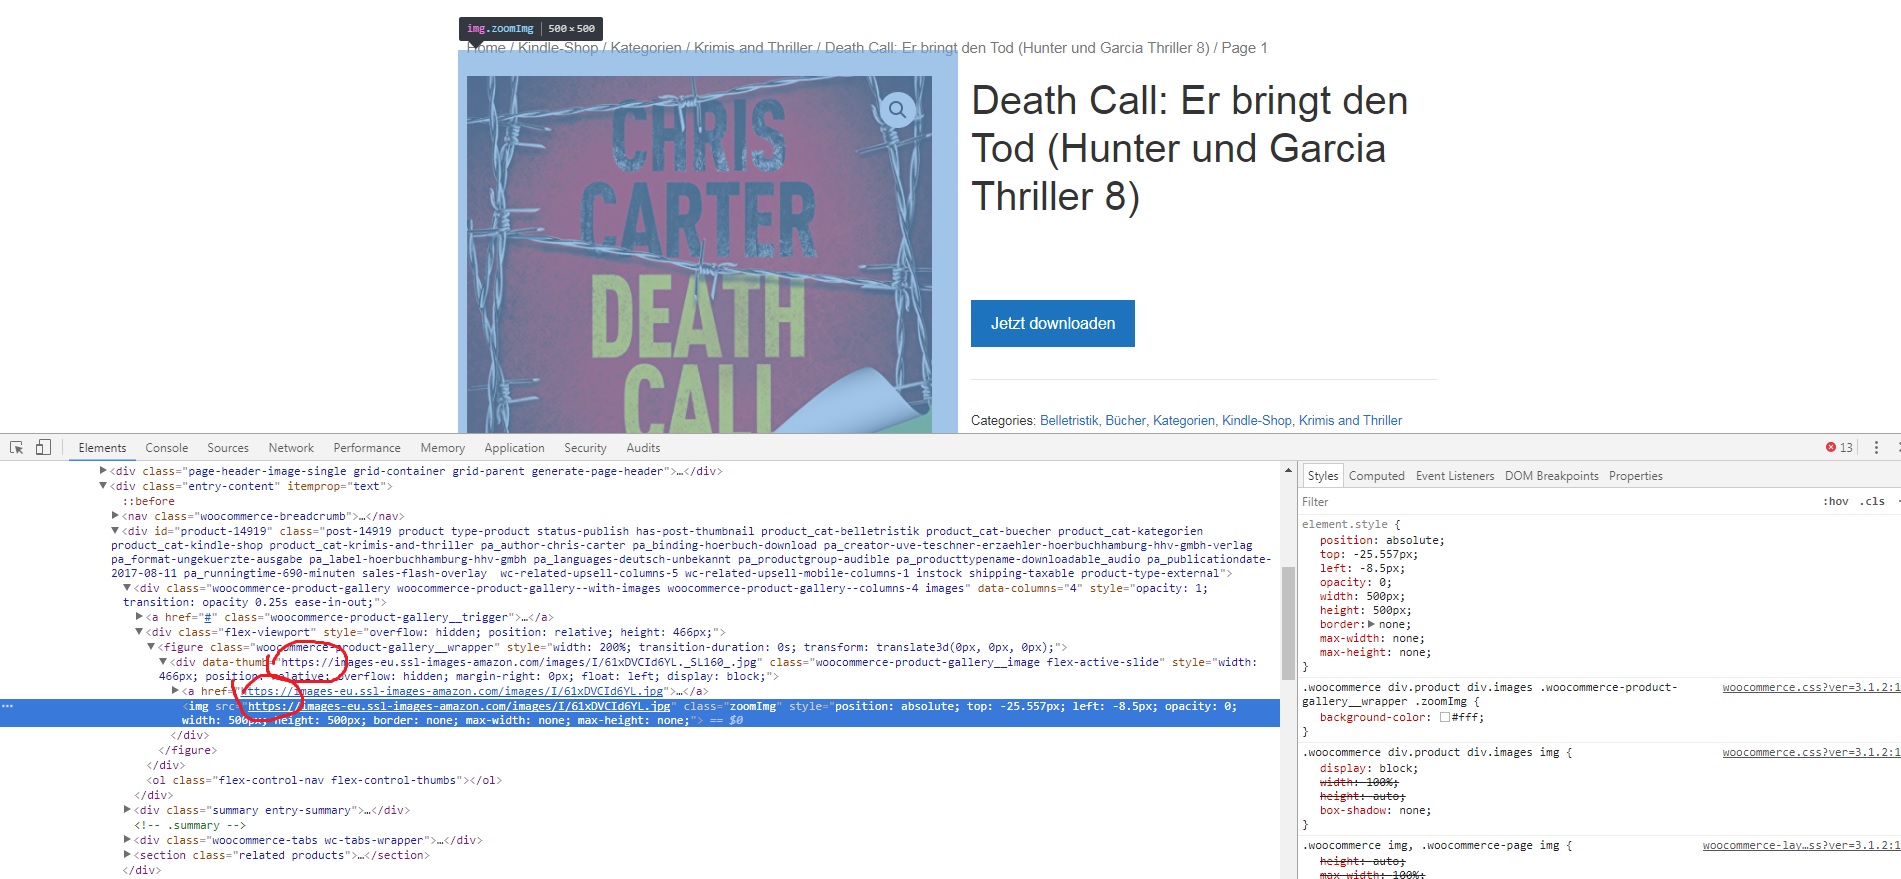Expand the woocommerce-breadcrumb nav node
This screenshot has height=879, width=1901.
(x=115, y=516)
